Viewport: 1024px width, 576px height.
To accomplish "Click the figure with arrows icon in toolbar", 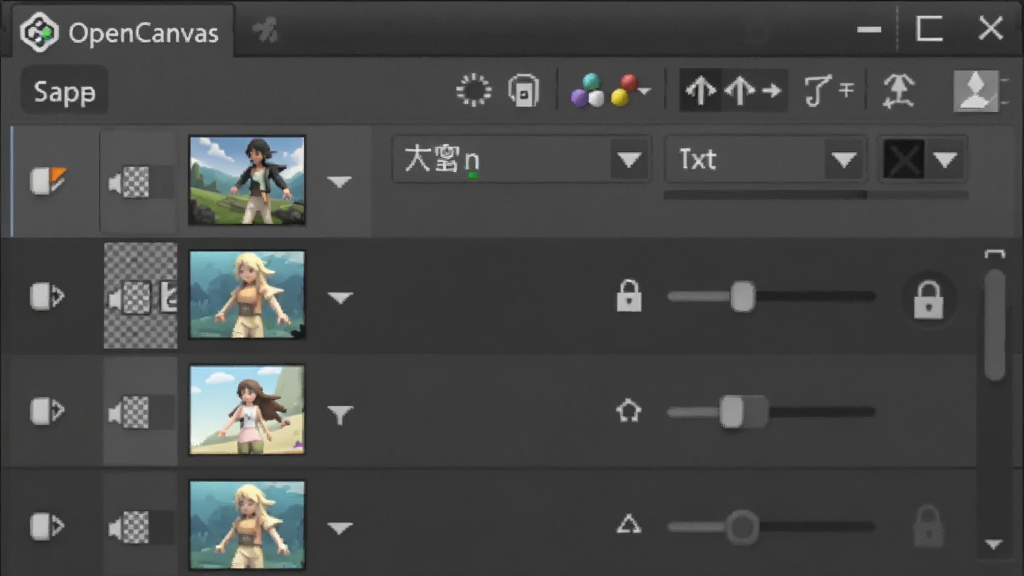I will (899, 90).
